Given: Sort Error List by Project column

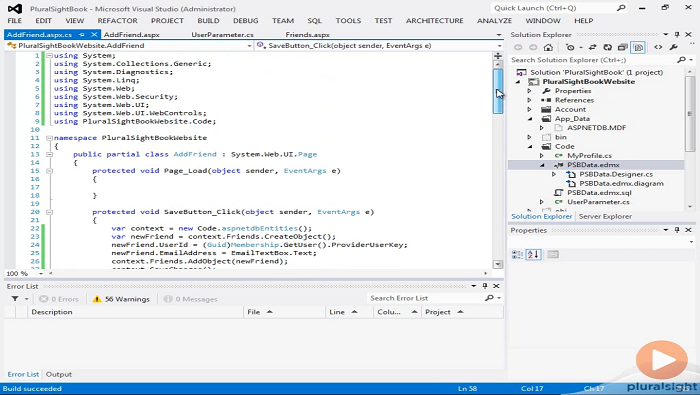Looking at the screenshot, I should 462,312.
